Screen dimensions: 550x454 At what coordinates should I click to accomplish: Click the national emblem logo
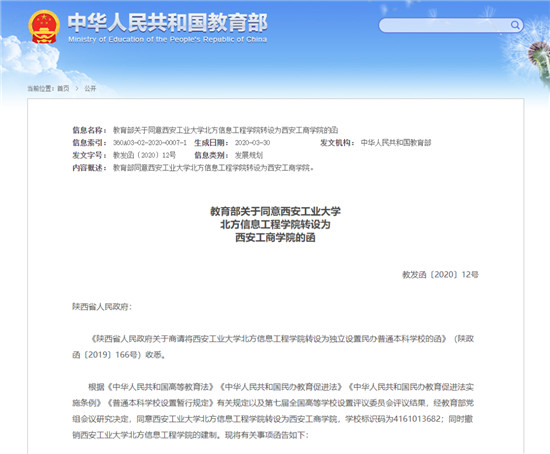[x=44, y=27]
